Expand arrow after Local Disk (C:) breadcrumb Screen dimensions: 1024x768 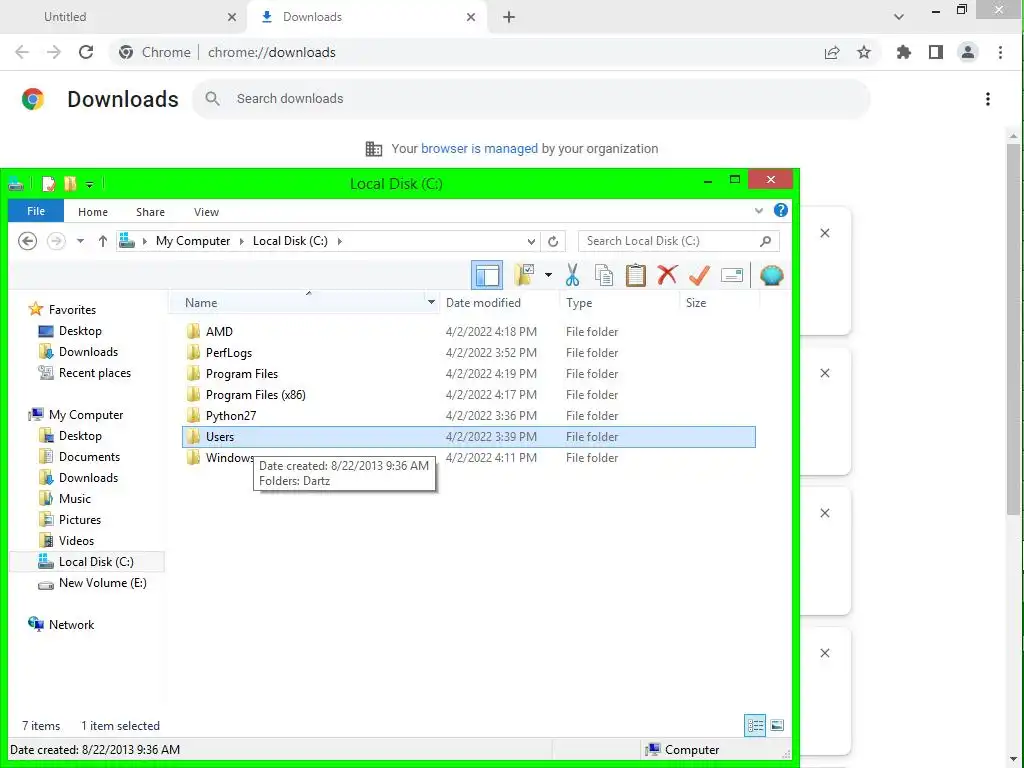(x=340, y=241)
